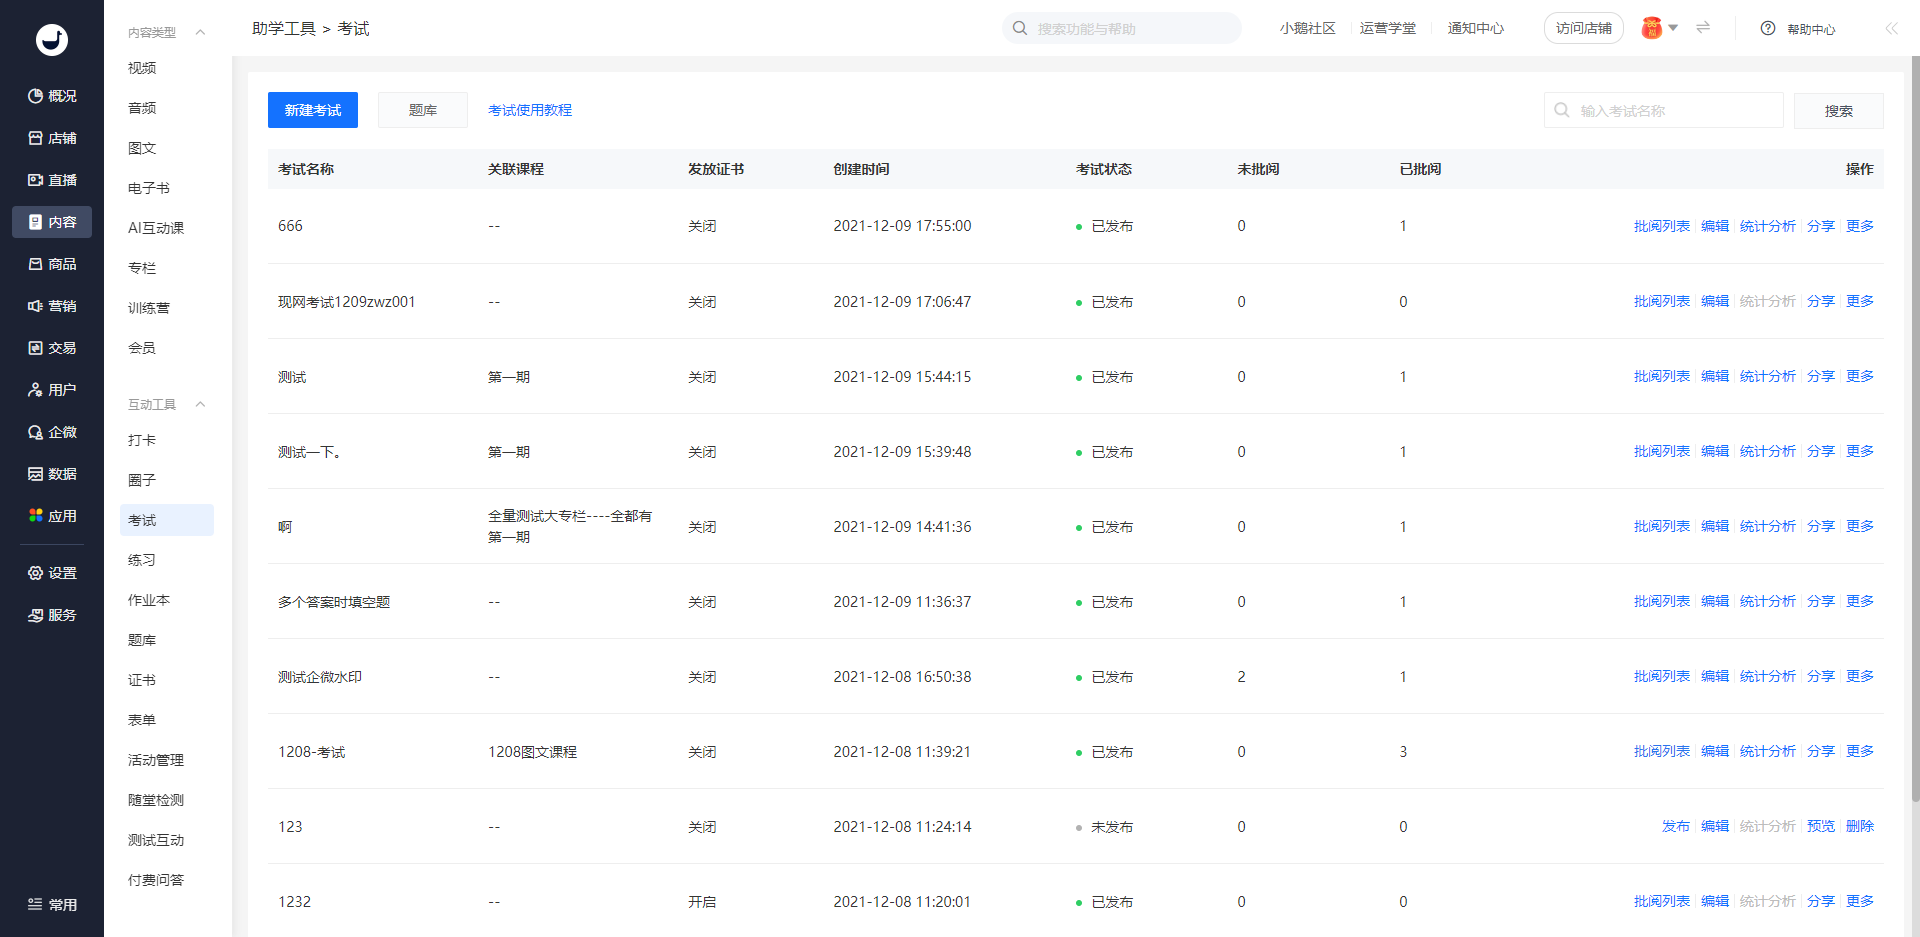Focus the 搜索功能与帮助 search field
The width and height of the screenshot is (1920, 937).
coord(1122,28)
